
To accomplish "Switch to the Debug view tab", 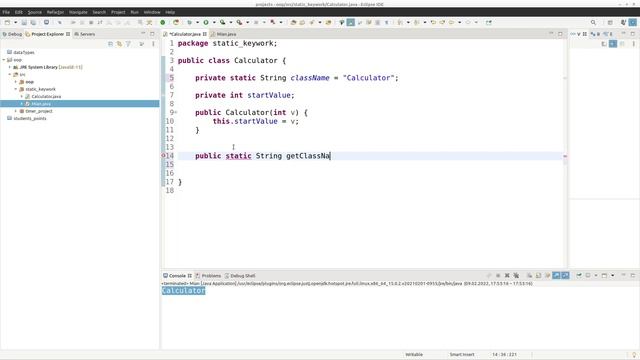I will point(12,34).
